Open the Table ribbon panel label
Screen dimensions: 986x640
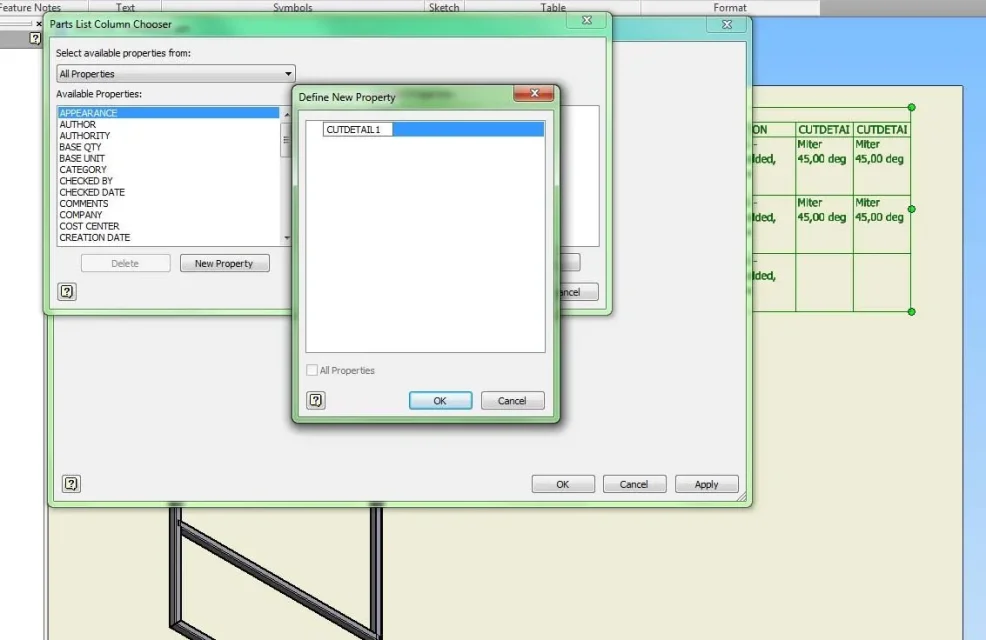tap(553, 8)
